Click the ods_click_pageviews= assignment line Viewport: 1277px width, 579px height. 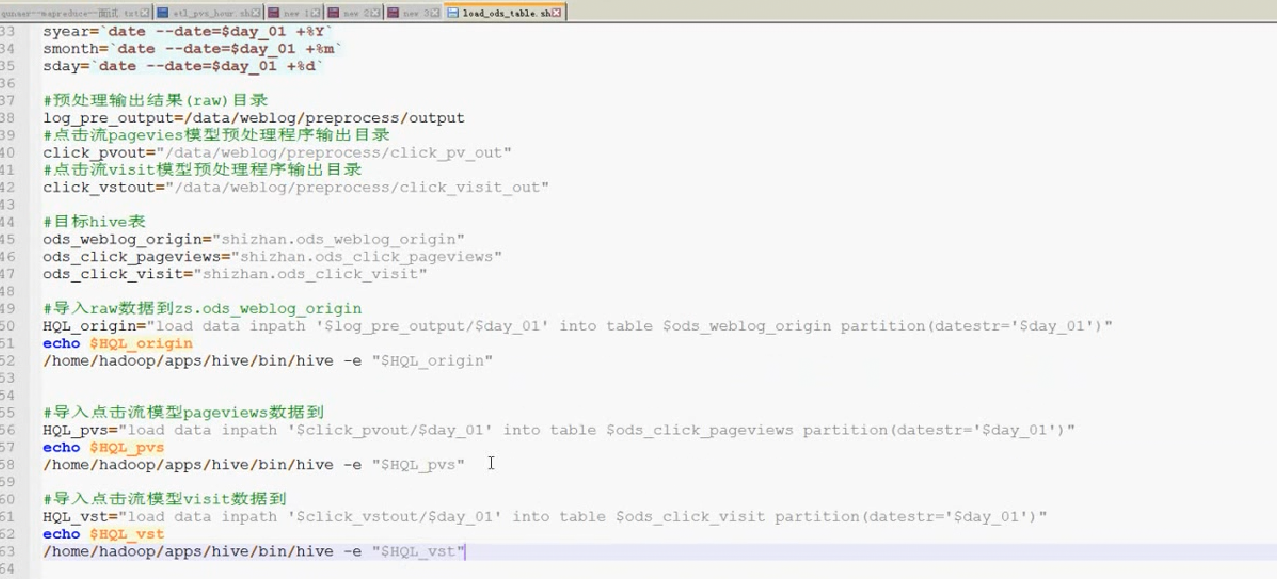click(272, 256)
